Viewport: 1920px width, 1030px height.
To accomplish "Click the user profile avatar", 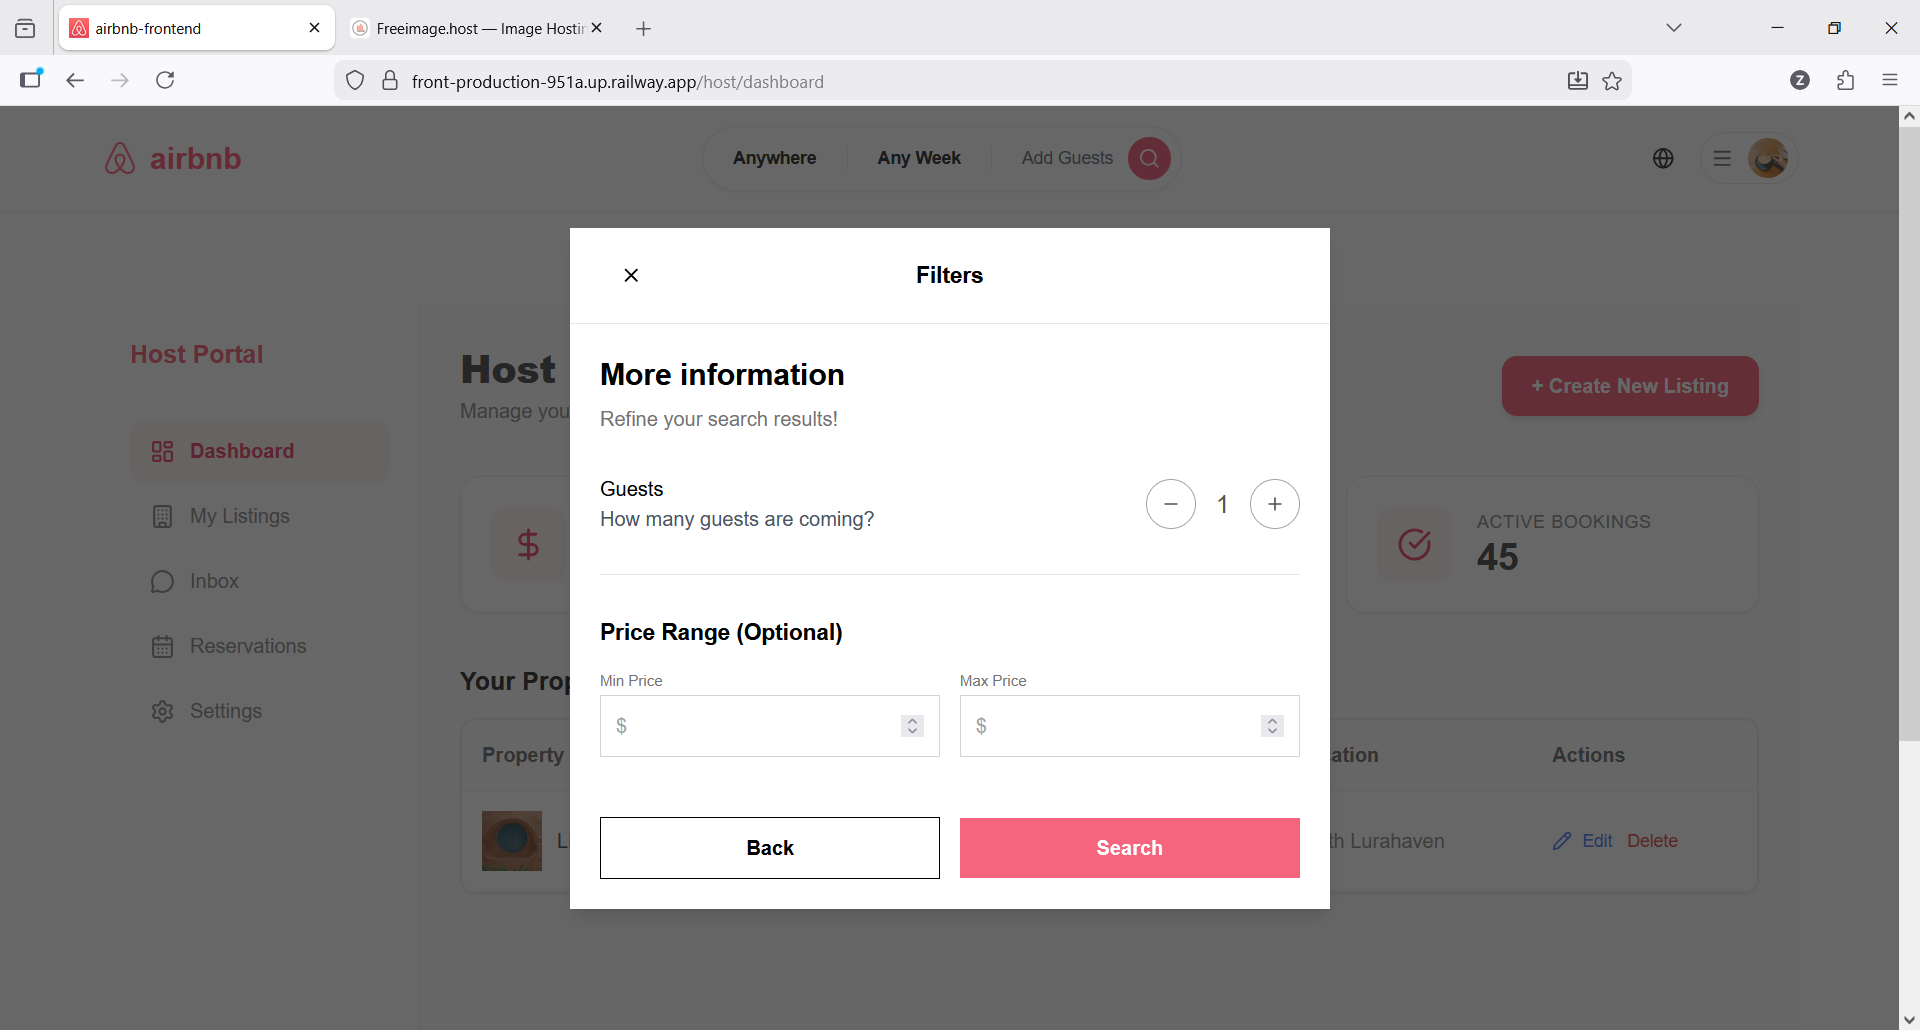I will pos(1768,158).
